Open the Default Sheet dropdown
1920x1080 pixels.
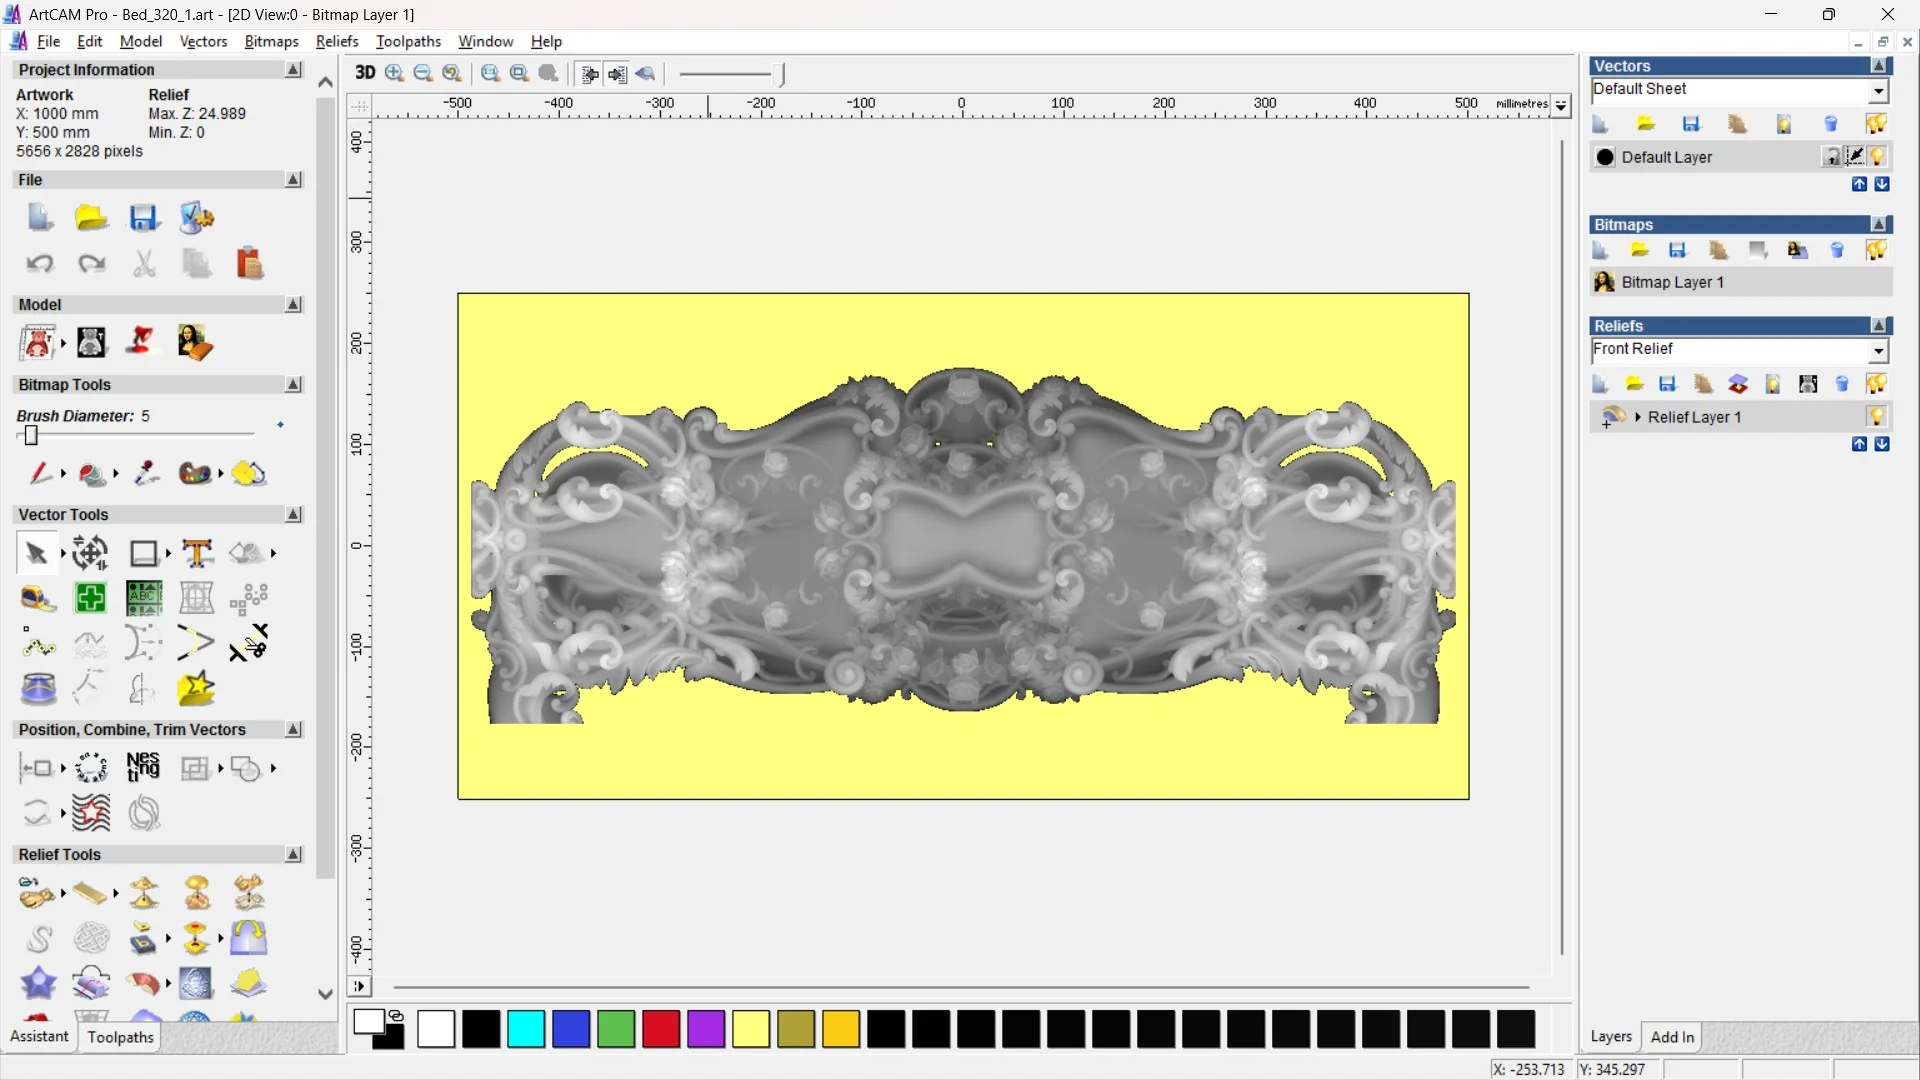(x=1878, y=90)
